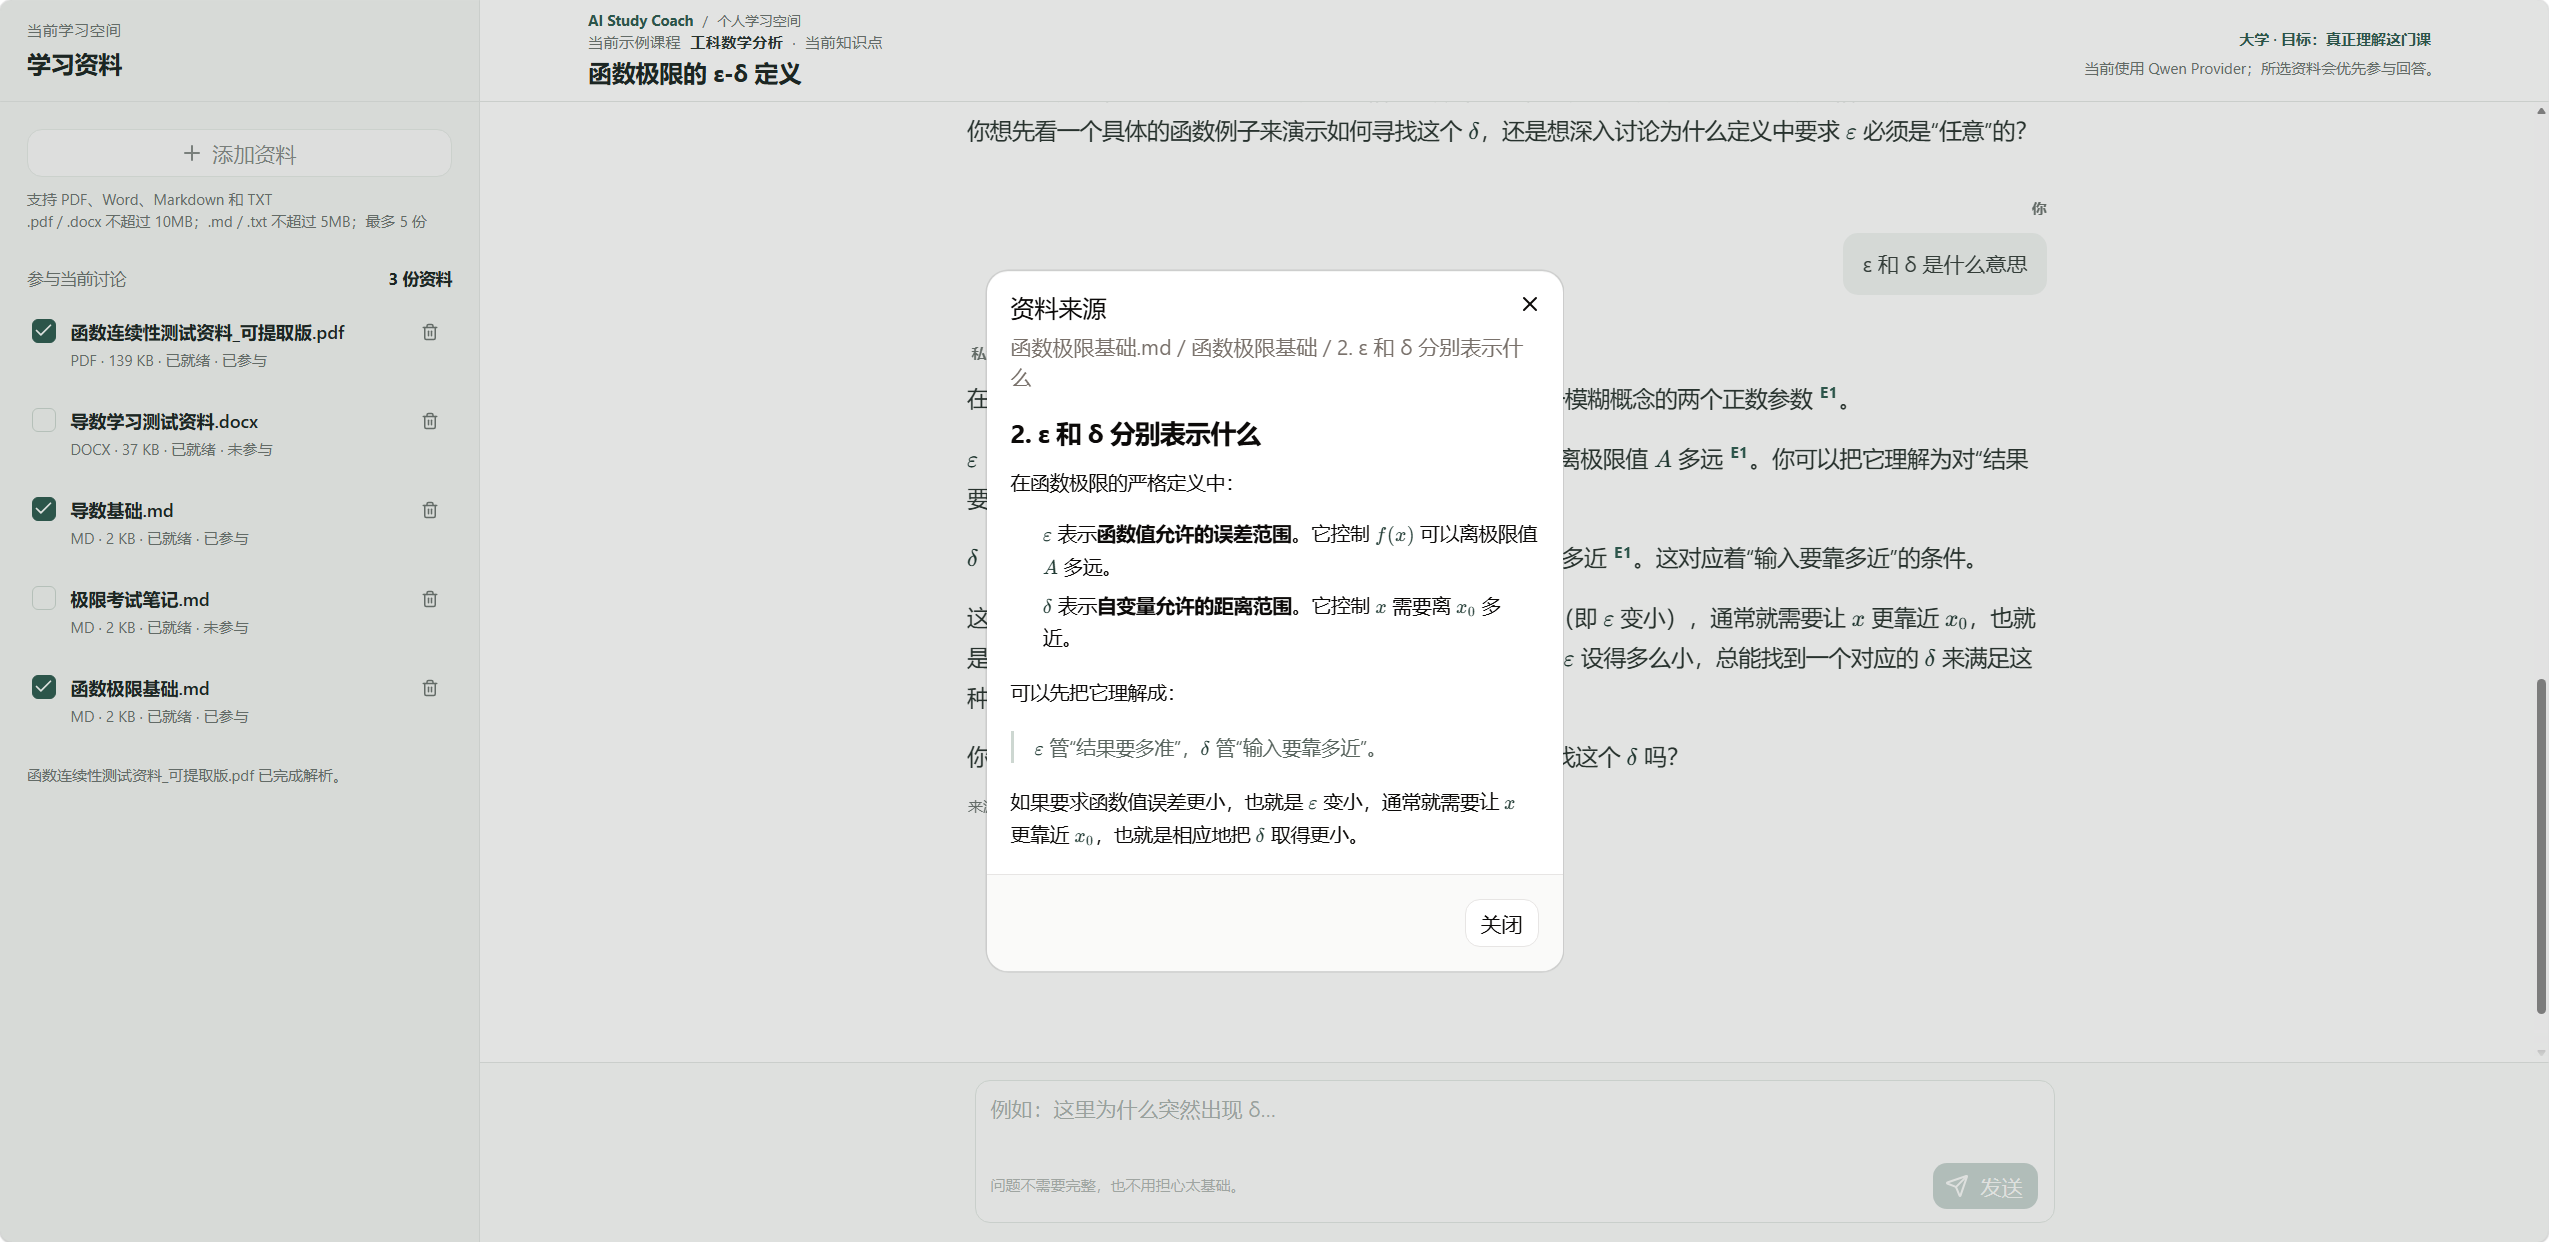Delete 导数基础.md via trash icon
The image size is (2549, 1242).
430,510
